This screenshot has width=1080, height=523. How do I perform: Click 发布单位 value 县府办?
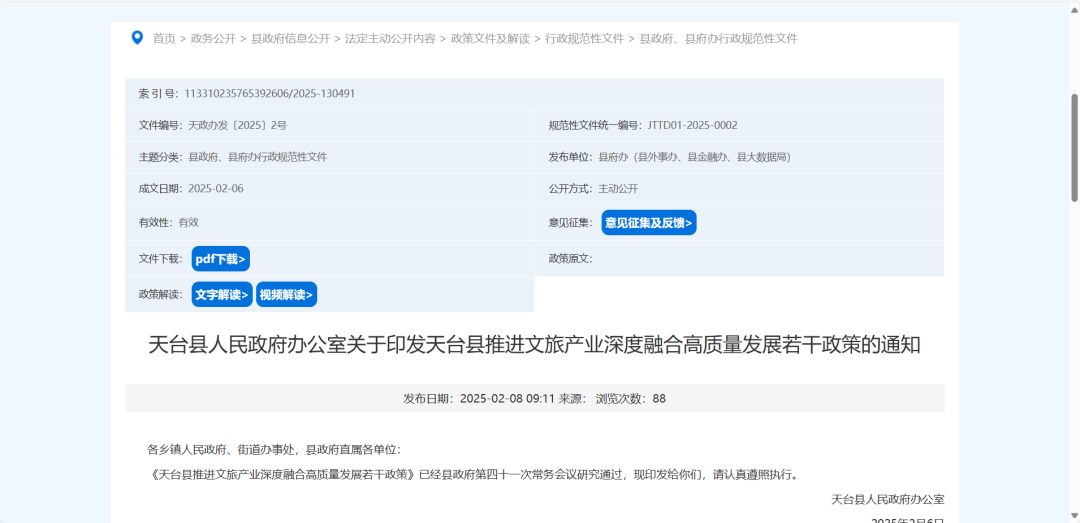694,157
